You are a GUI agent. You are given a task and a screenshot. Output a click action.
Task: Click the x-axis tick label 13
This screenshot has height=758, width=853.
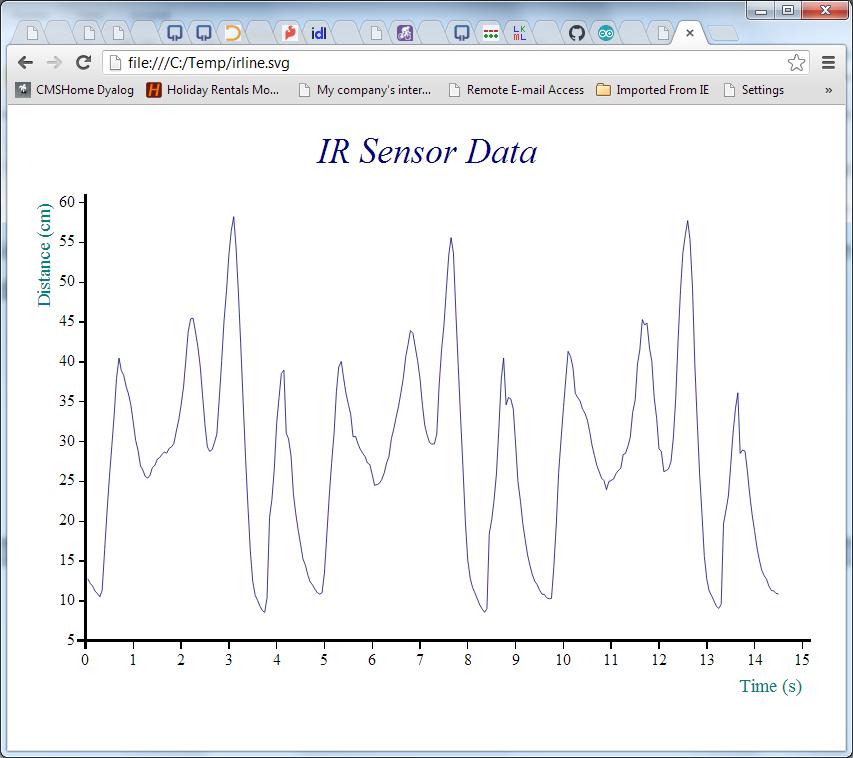(x=707, y=660)
